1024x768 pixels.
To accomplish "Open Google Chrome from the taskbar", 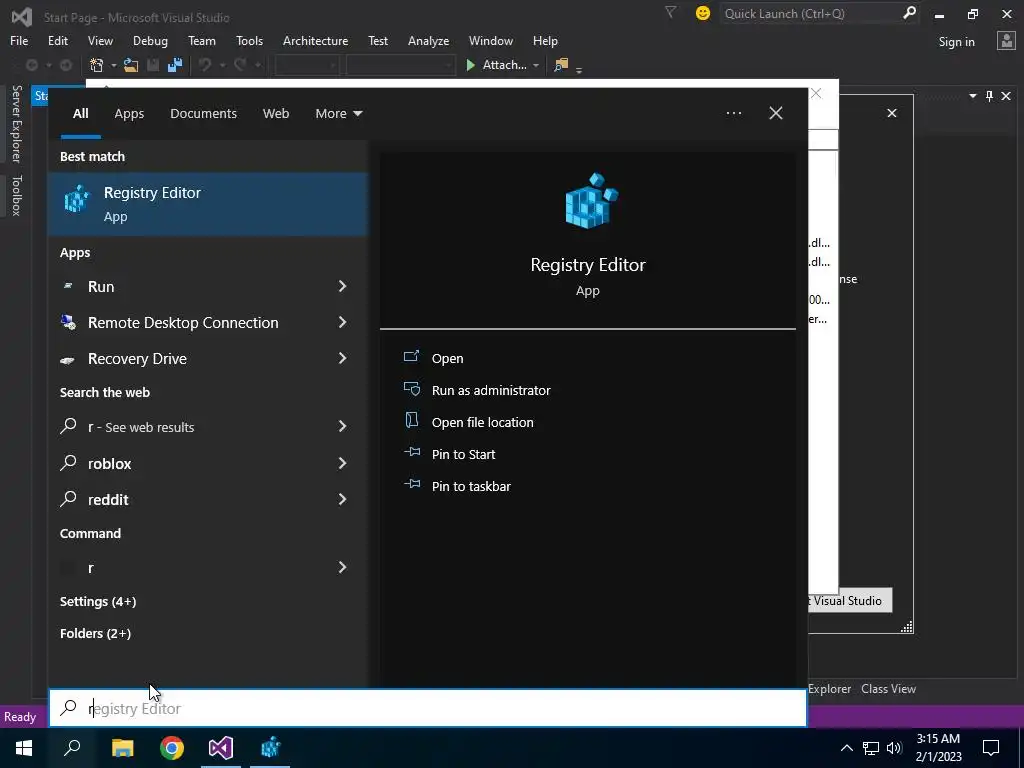I will pyautogui.click(x=172, y=747).
